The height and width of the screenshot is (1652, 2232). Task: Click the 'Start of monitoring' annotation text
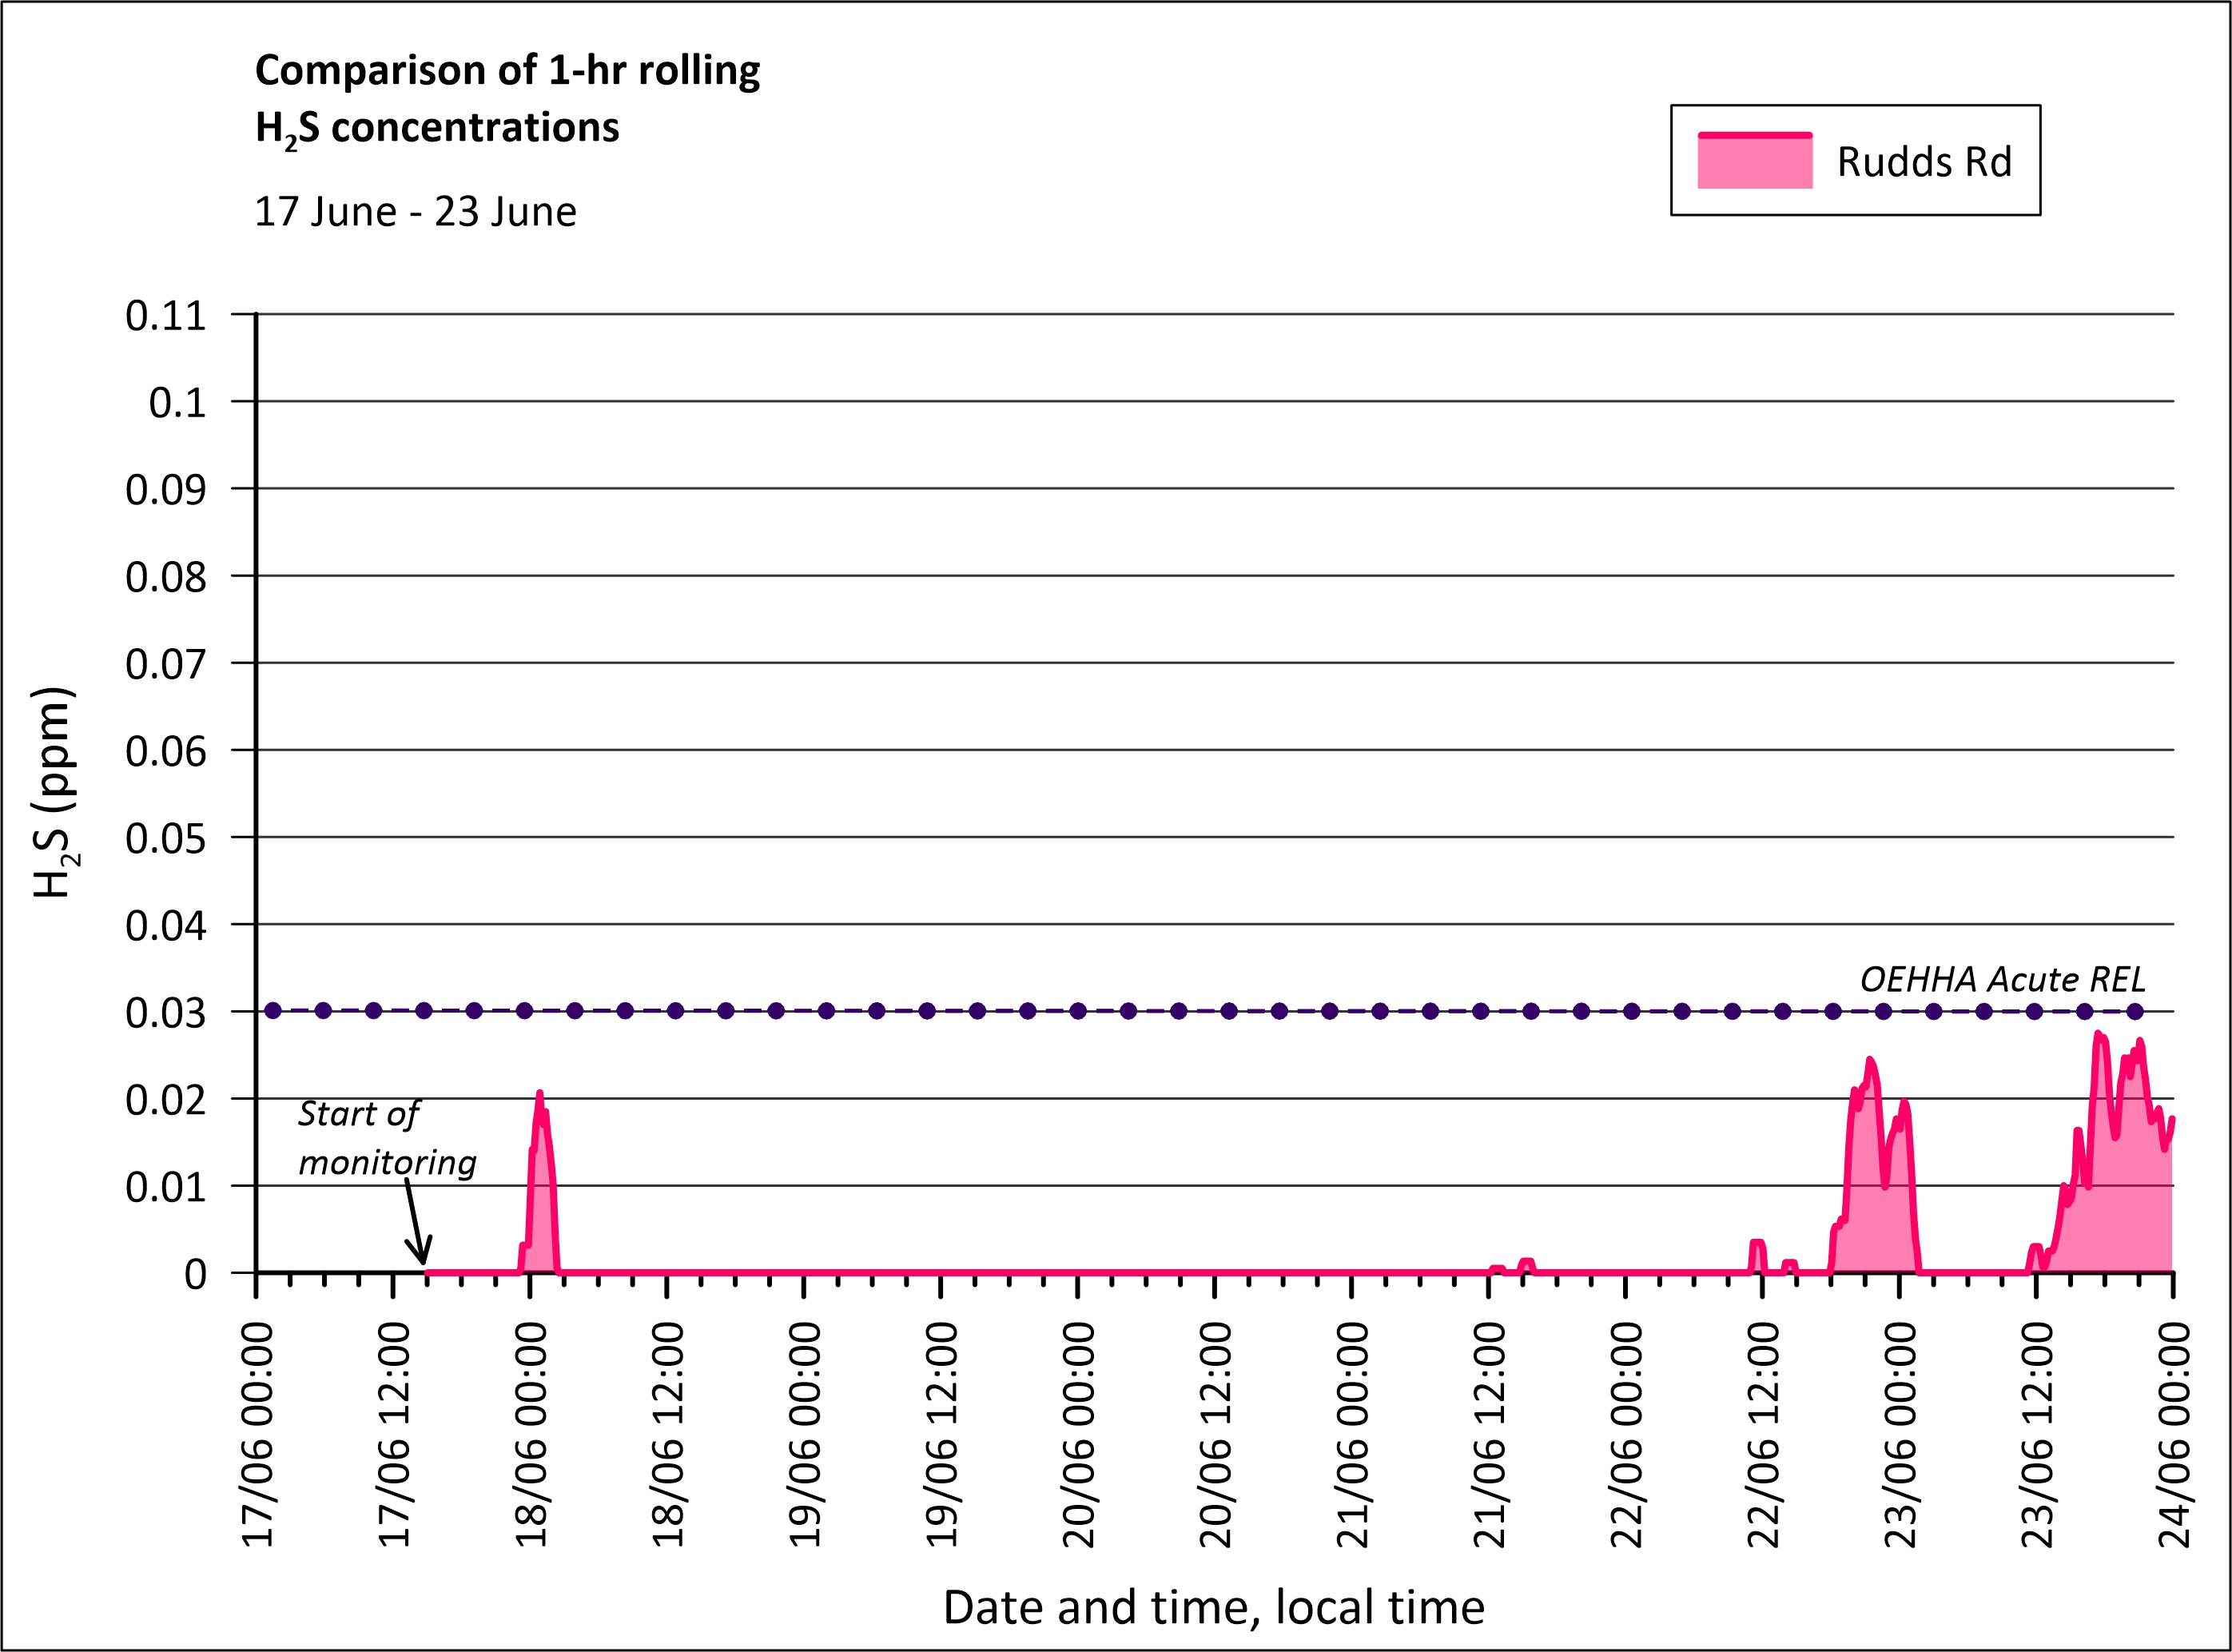[x=386, y=1137]
